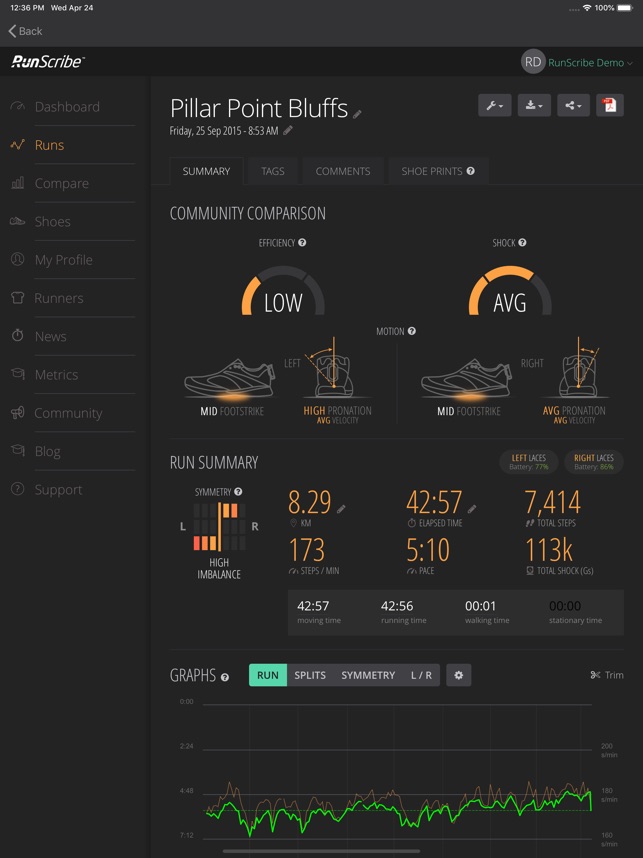Open Compare page from sidebar

coord(61,183)
